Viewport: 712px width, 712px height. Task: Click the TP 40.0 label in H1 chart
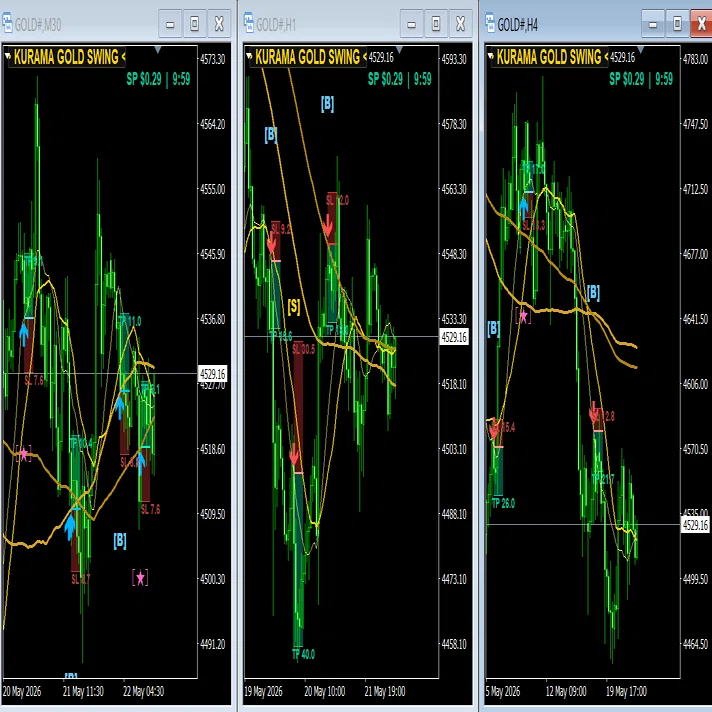pos(303,654)
